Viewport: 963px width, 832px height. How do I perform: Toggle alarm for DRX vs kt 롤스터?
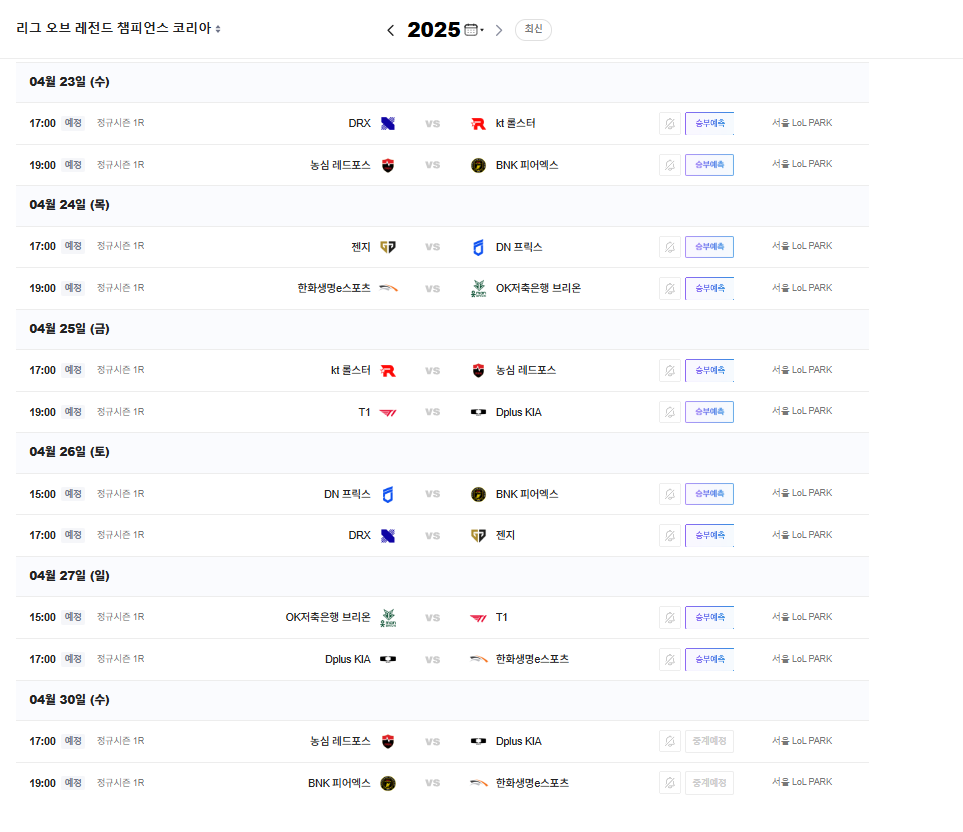(x=670, y=123)
